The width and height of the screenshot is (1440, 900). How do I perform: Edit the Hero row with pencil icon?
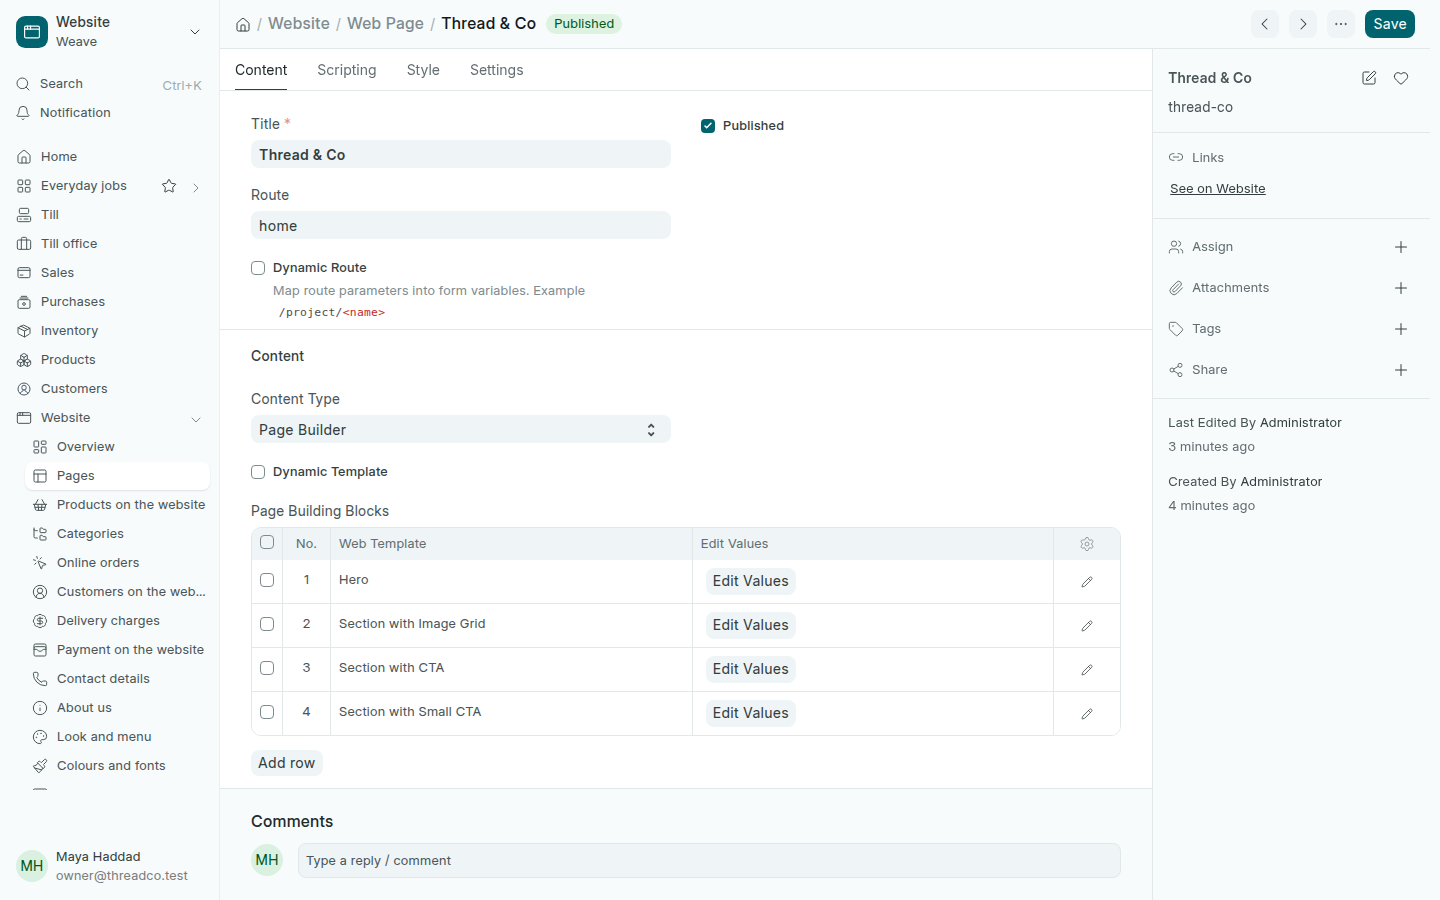[x=1087, y=582]
